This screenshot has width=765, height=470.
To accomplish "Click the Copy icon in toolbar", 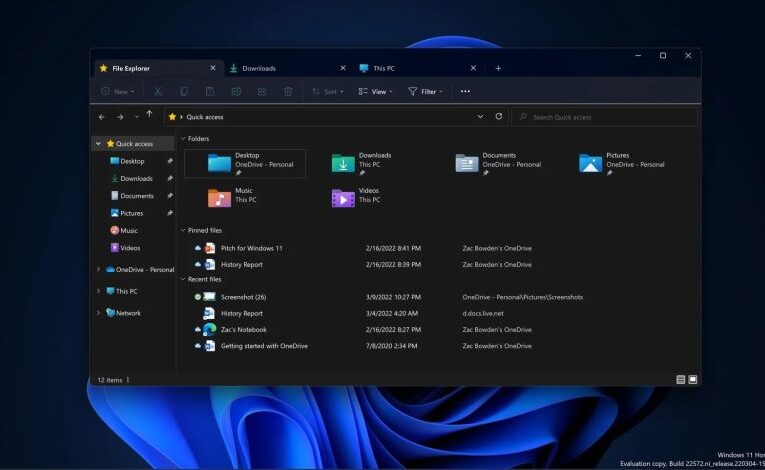I will tap(184, 91).
